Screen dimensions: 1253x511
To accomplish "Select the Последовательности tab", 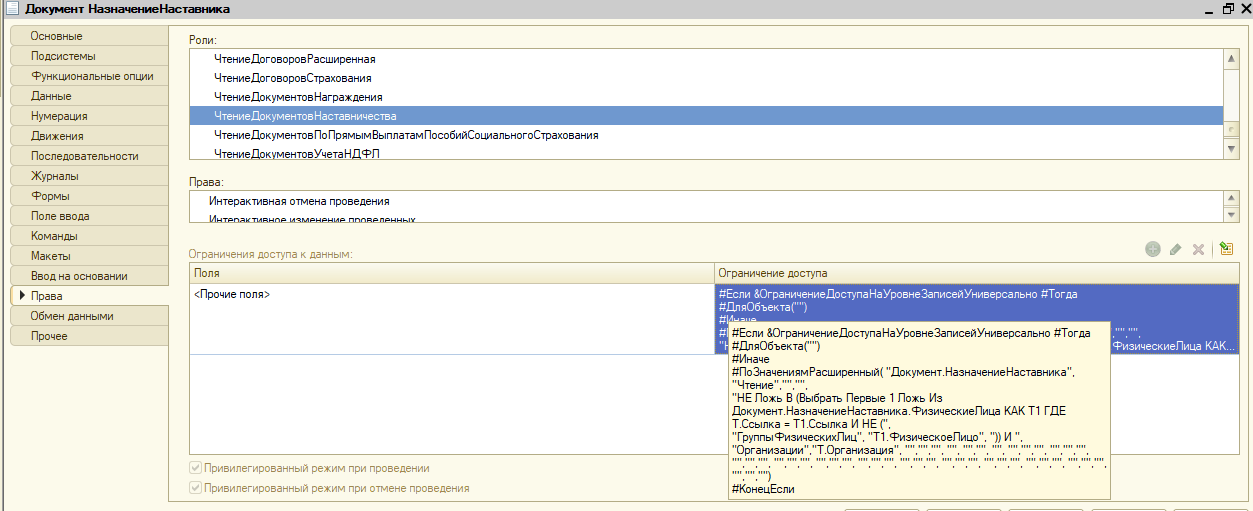I will point(89,156).
